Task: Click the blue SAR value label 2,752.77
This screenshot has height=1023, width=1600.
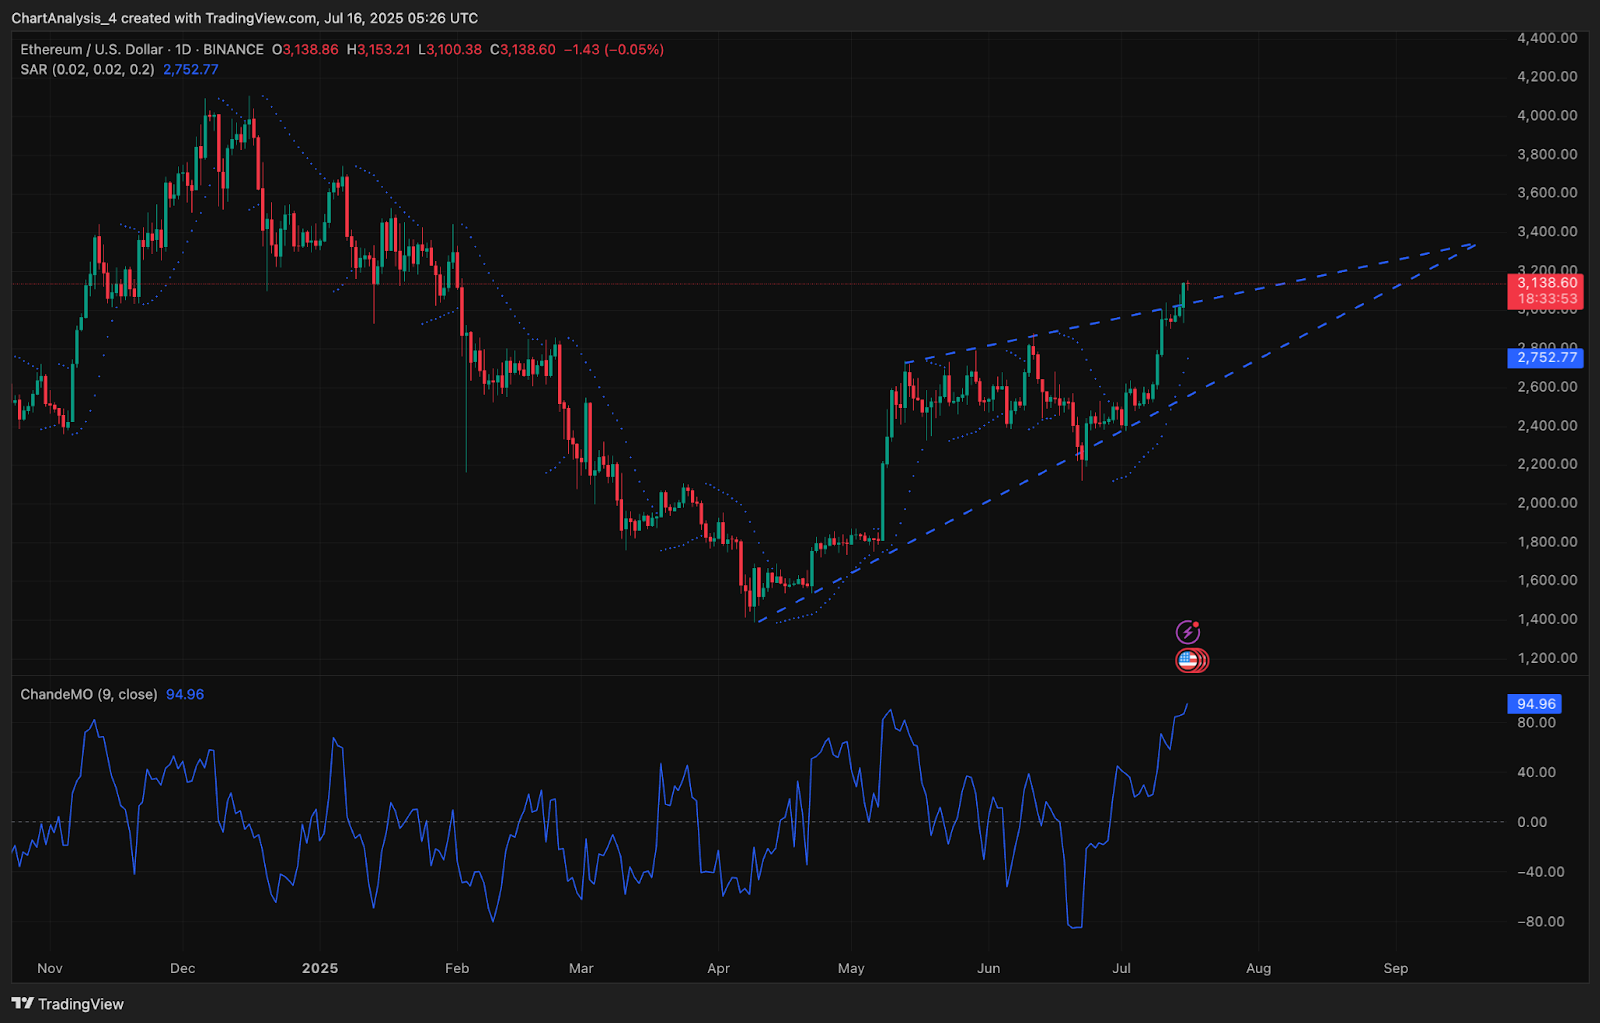Action: (x=1545, y=357)
